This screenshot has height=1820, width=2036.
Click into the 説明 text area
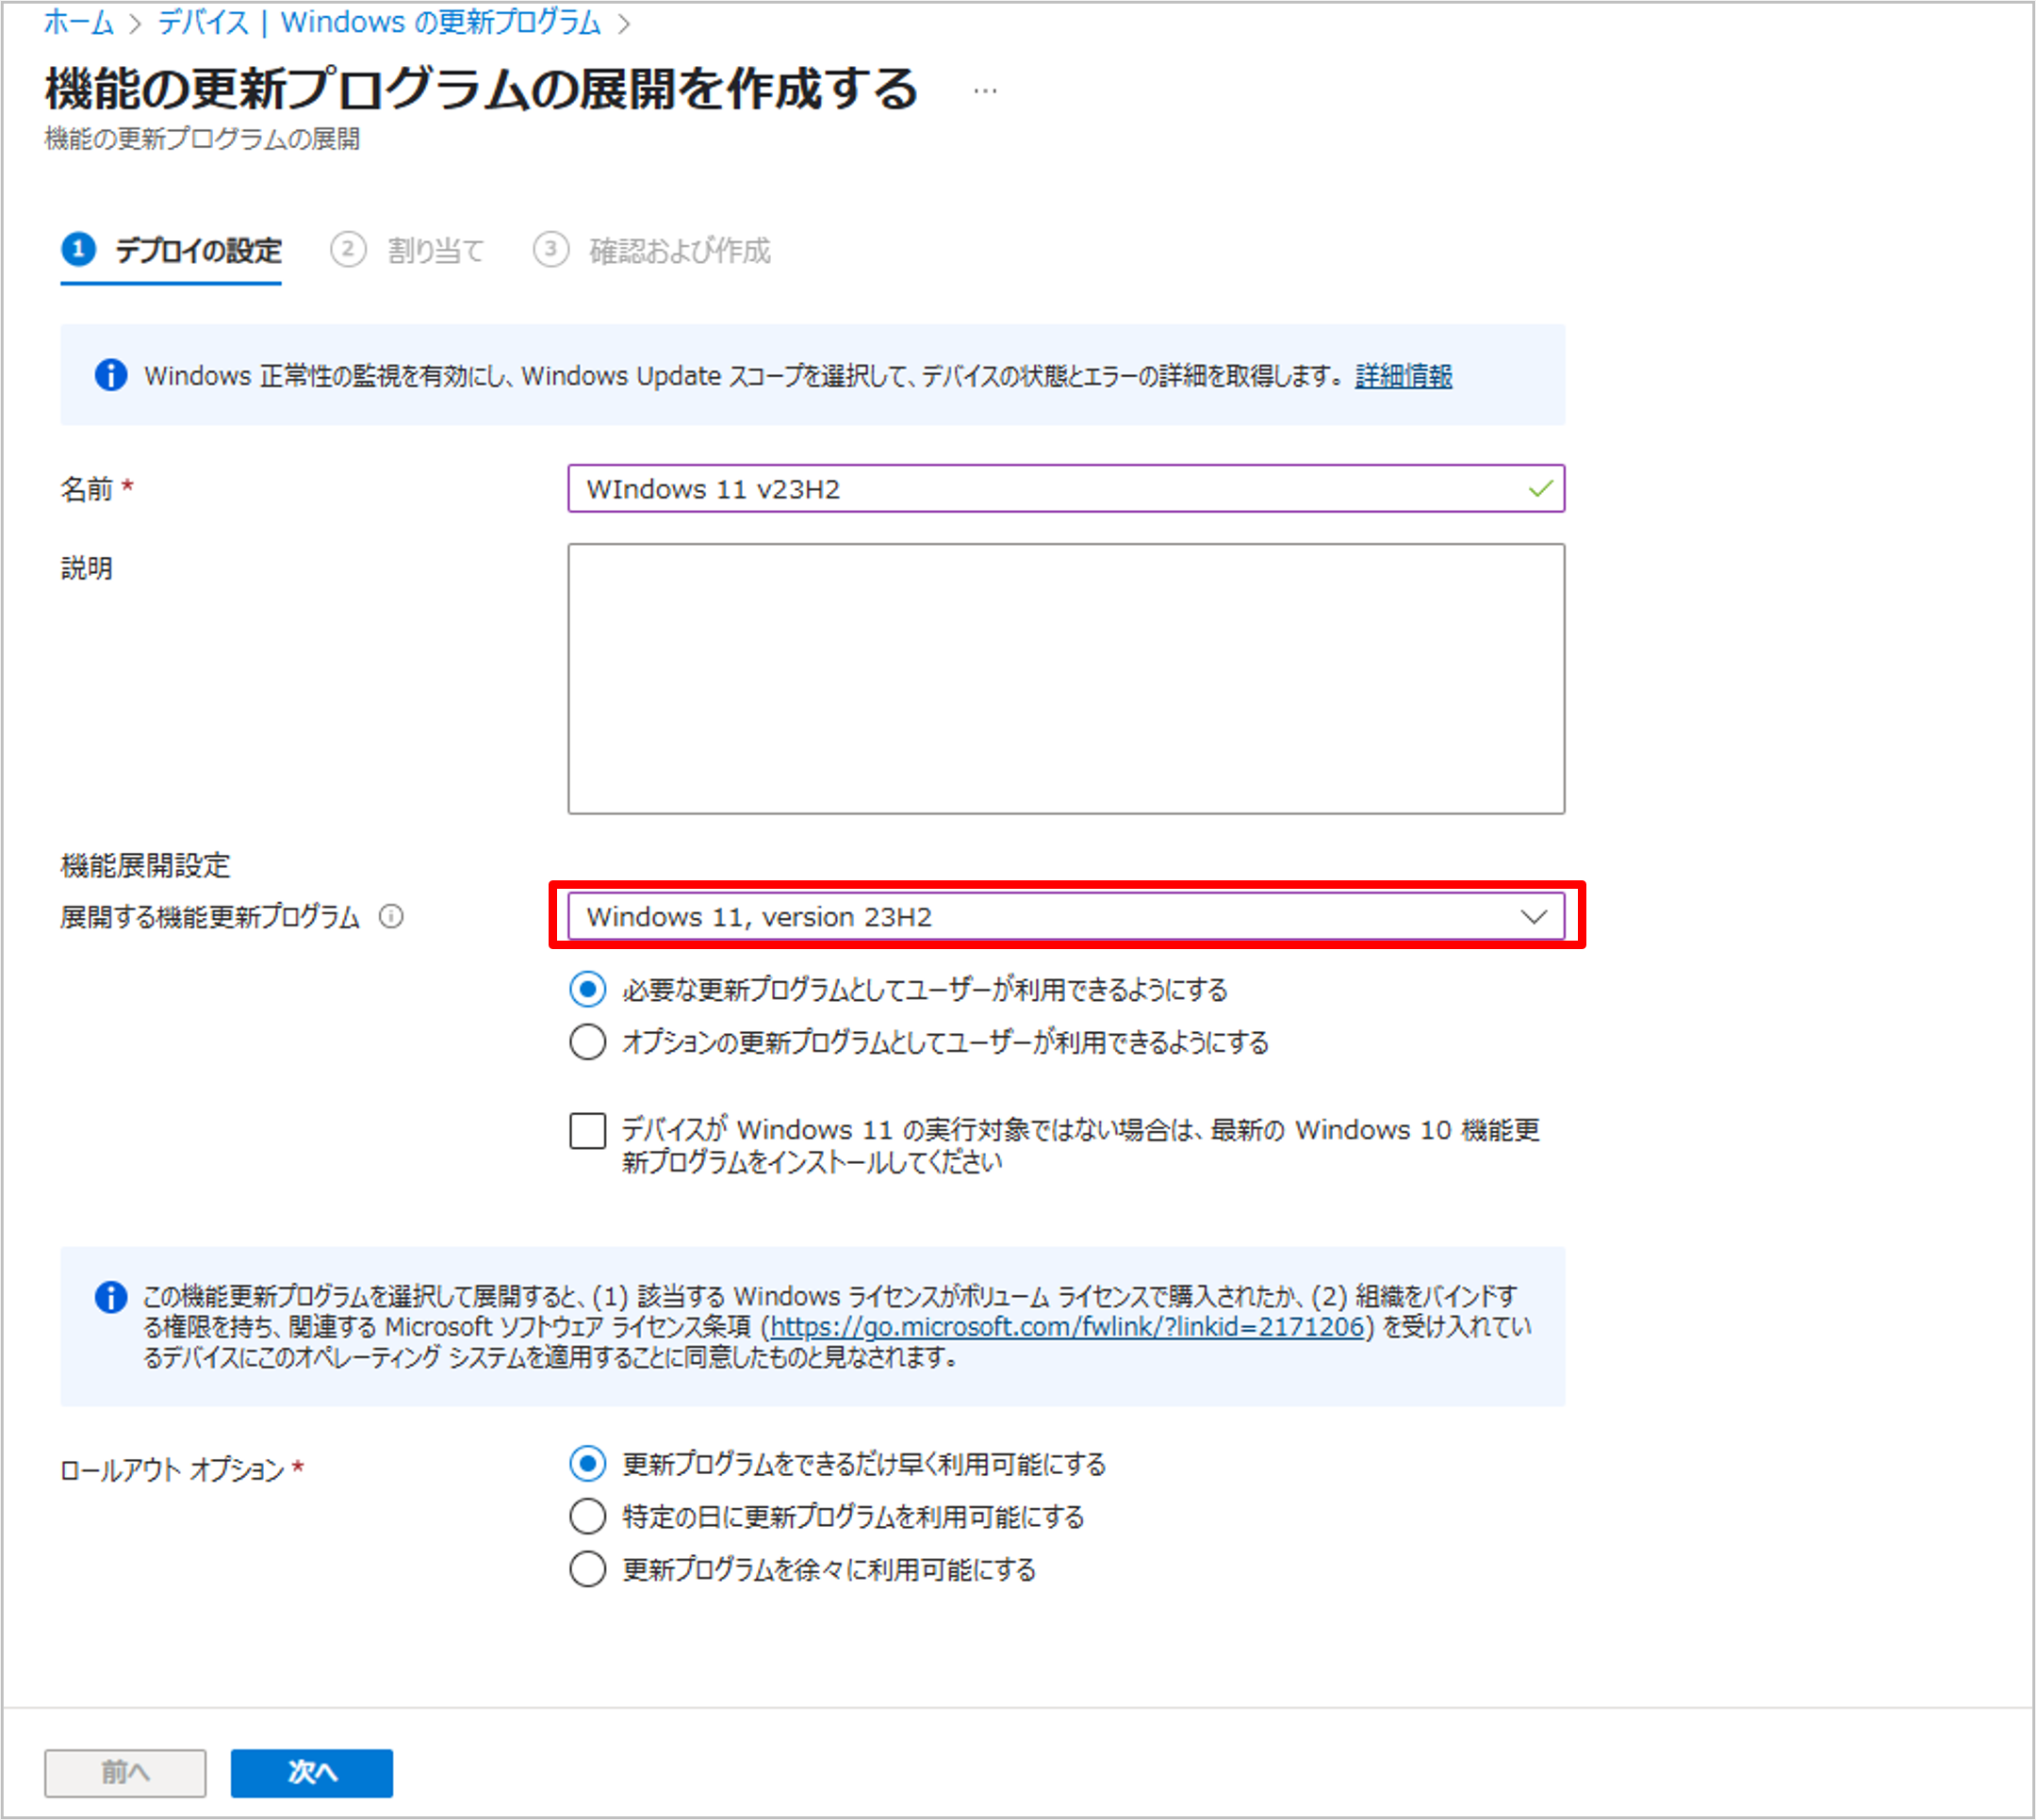click(x=1066, y=679)
